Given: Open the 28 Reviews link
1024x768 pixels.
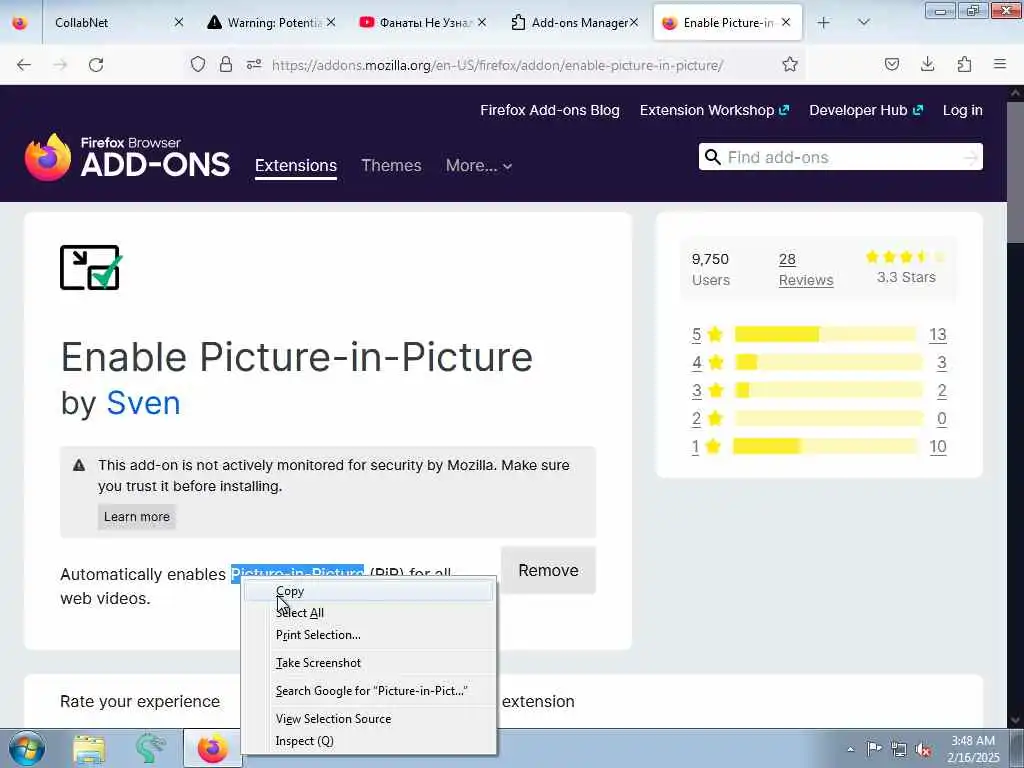Looking at the screenshot, I should point(806,269).
